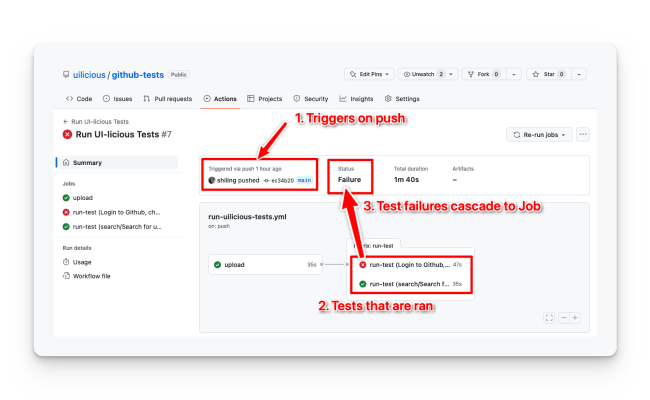Click the Triggered via push 1 hour ago text
650x400 pixels.
pos(245,169)
